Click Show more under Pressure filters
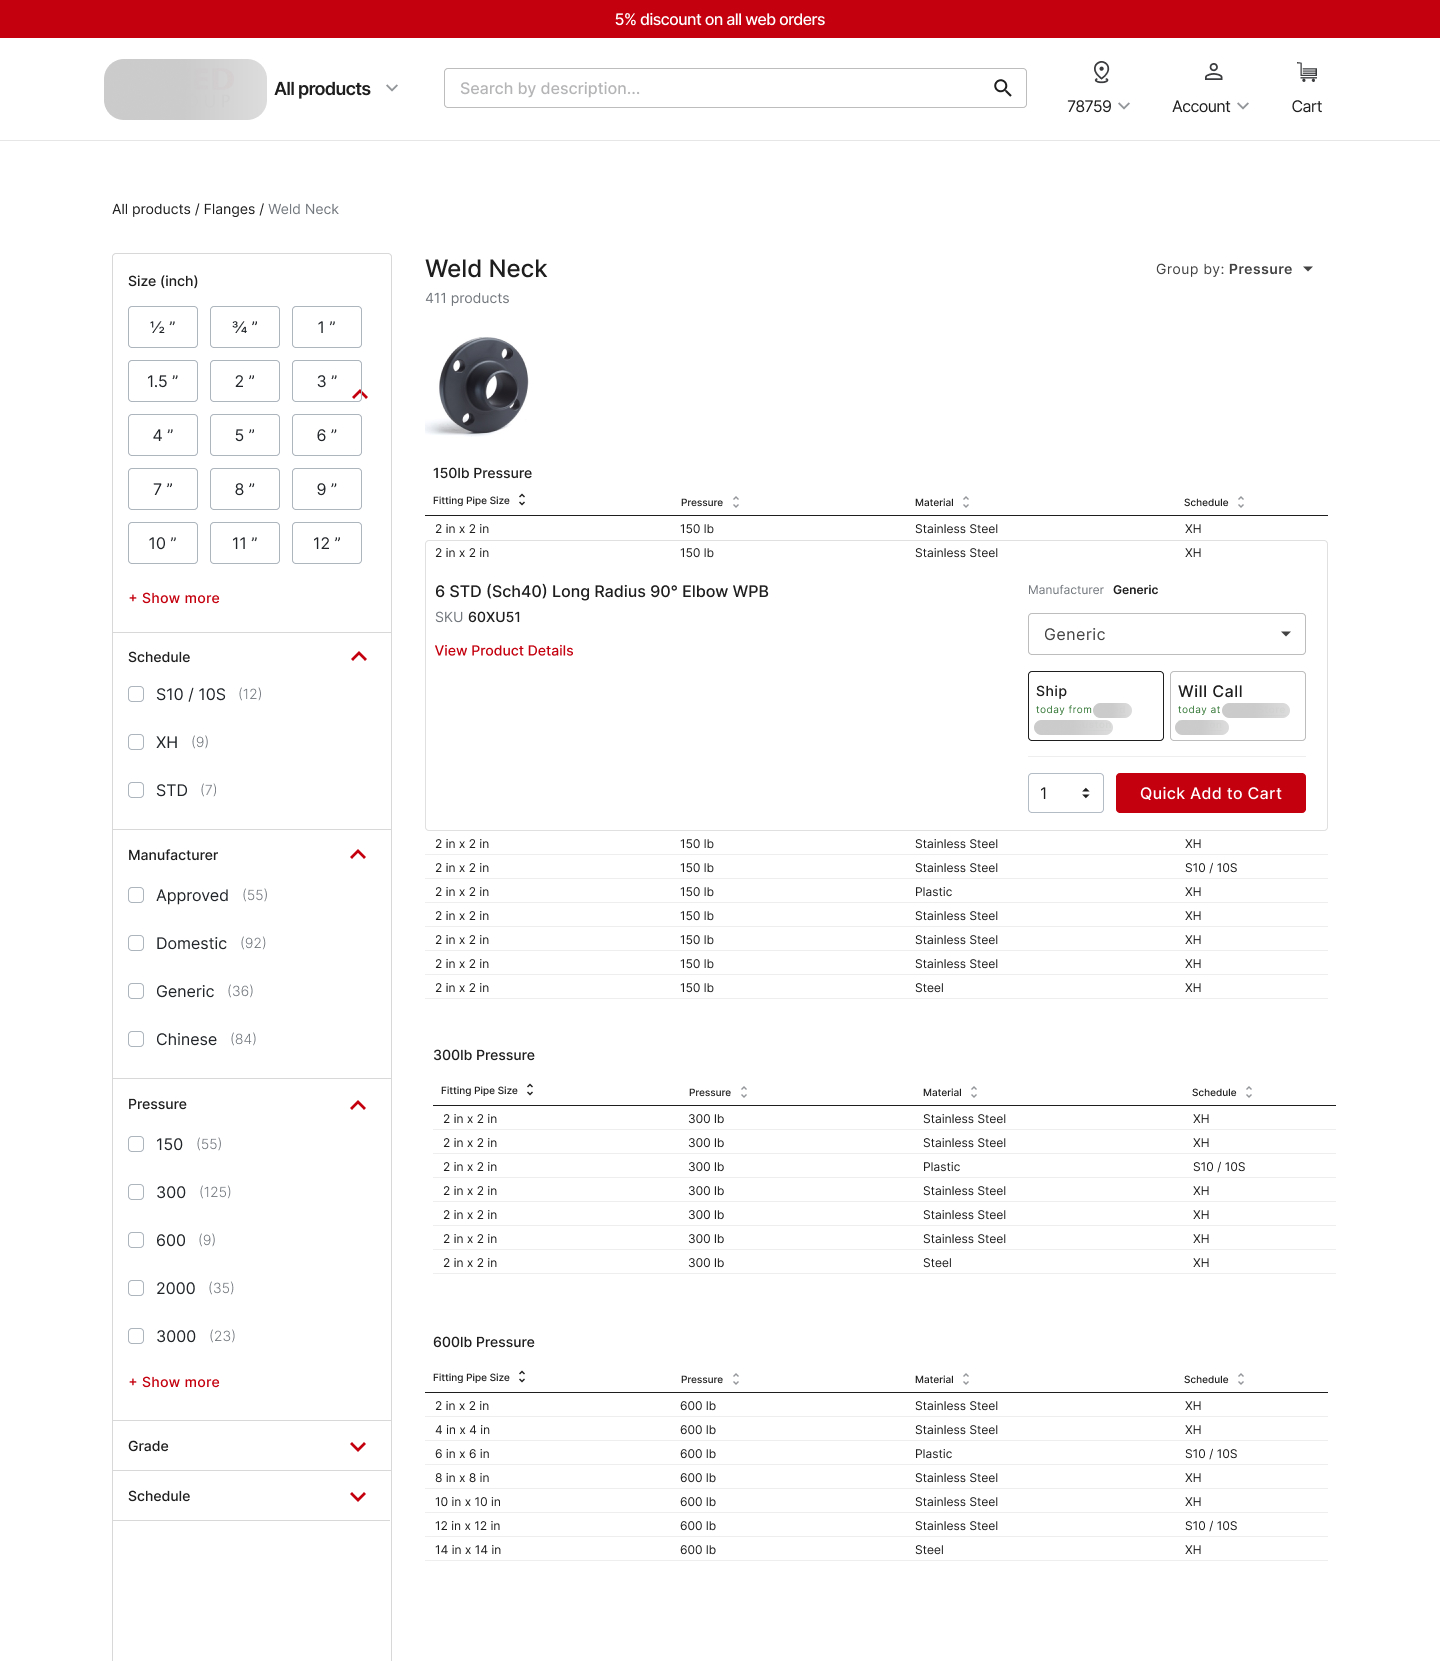Viewport: 1440px width, 1661px height. point(174,1382)
